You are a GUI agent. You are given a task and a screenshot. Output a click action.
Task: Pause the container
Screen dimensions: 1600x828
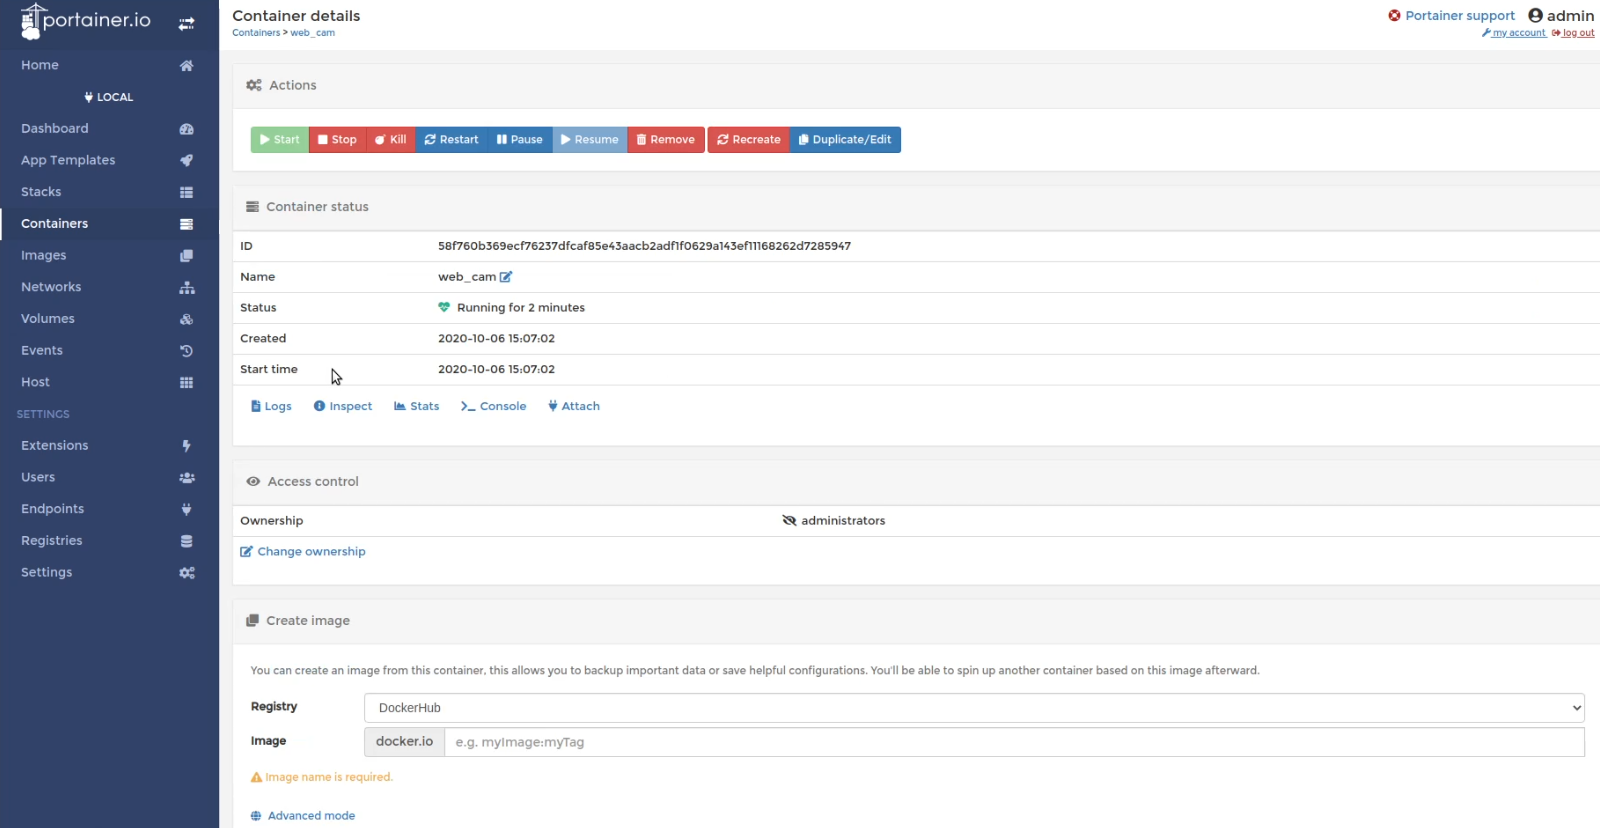520,140
